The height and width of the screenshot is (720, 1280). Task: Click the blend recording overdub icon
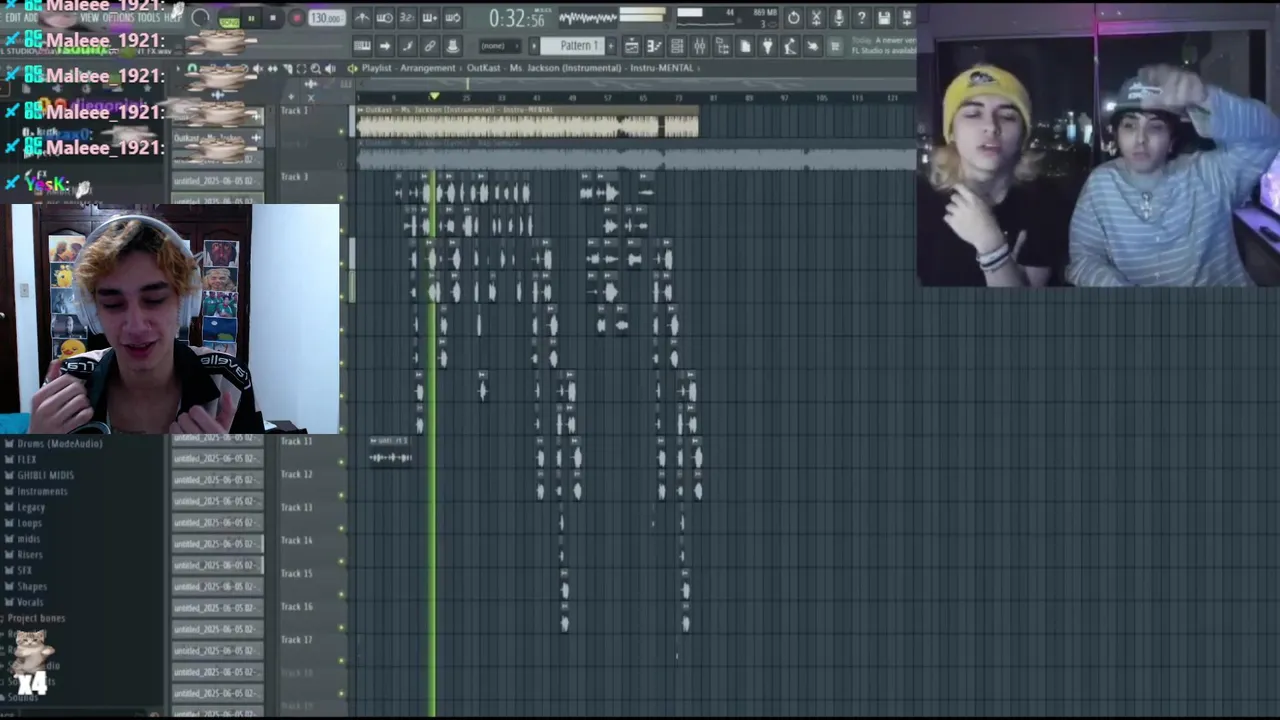point(430,18)
